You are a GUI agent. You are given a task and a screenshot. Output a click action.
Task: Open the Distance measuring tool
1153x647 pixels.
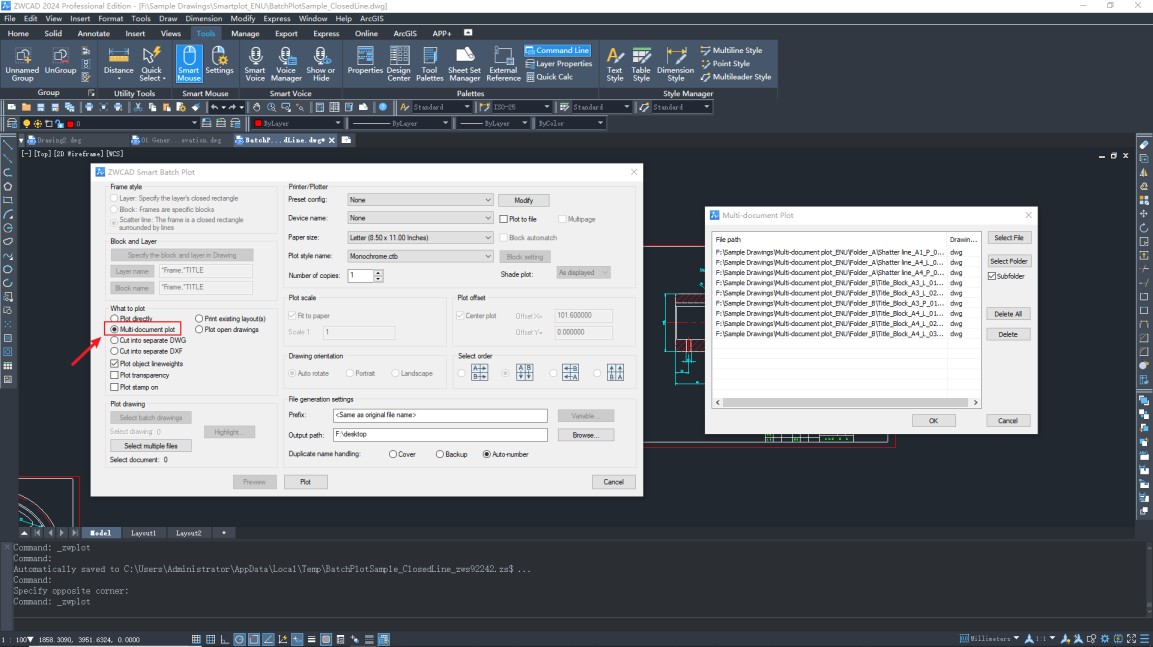coord(118,63)
